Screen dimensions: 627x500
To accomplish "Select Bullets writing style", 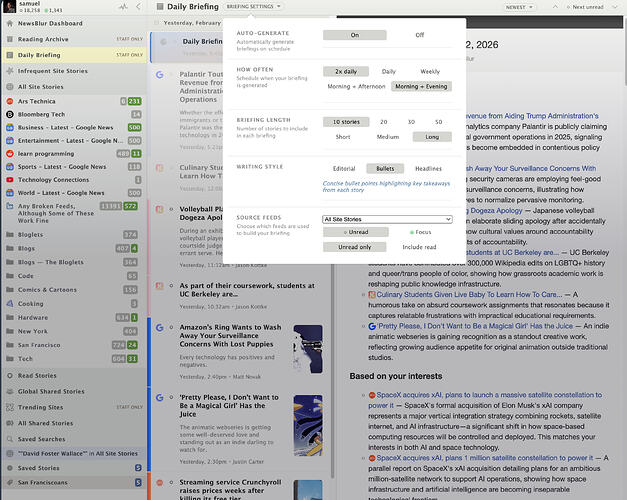I will (385, 169).
